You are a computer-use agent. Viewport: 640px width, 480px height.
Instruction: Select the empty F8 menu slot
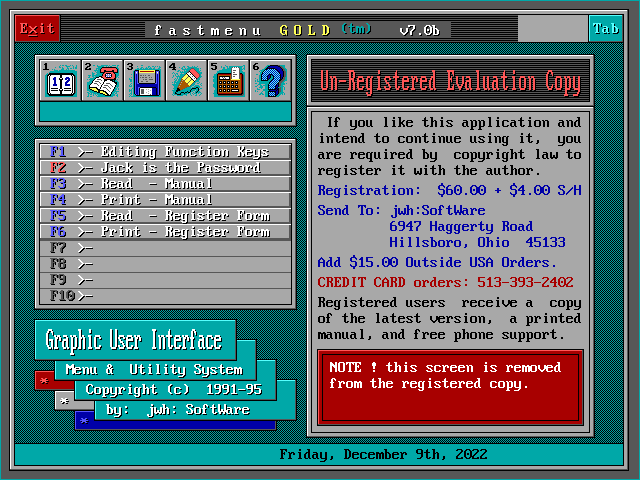coord(165,264)
